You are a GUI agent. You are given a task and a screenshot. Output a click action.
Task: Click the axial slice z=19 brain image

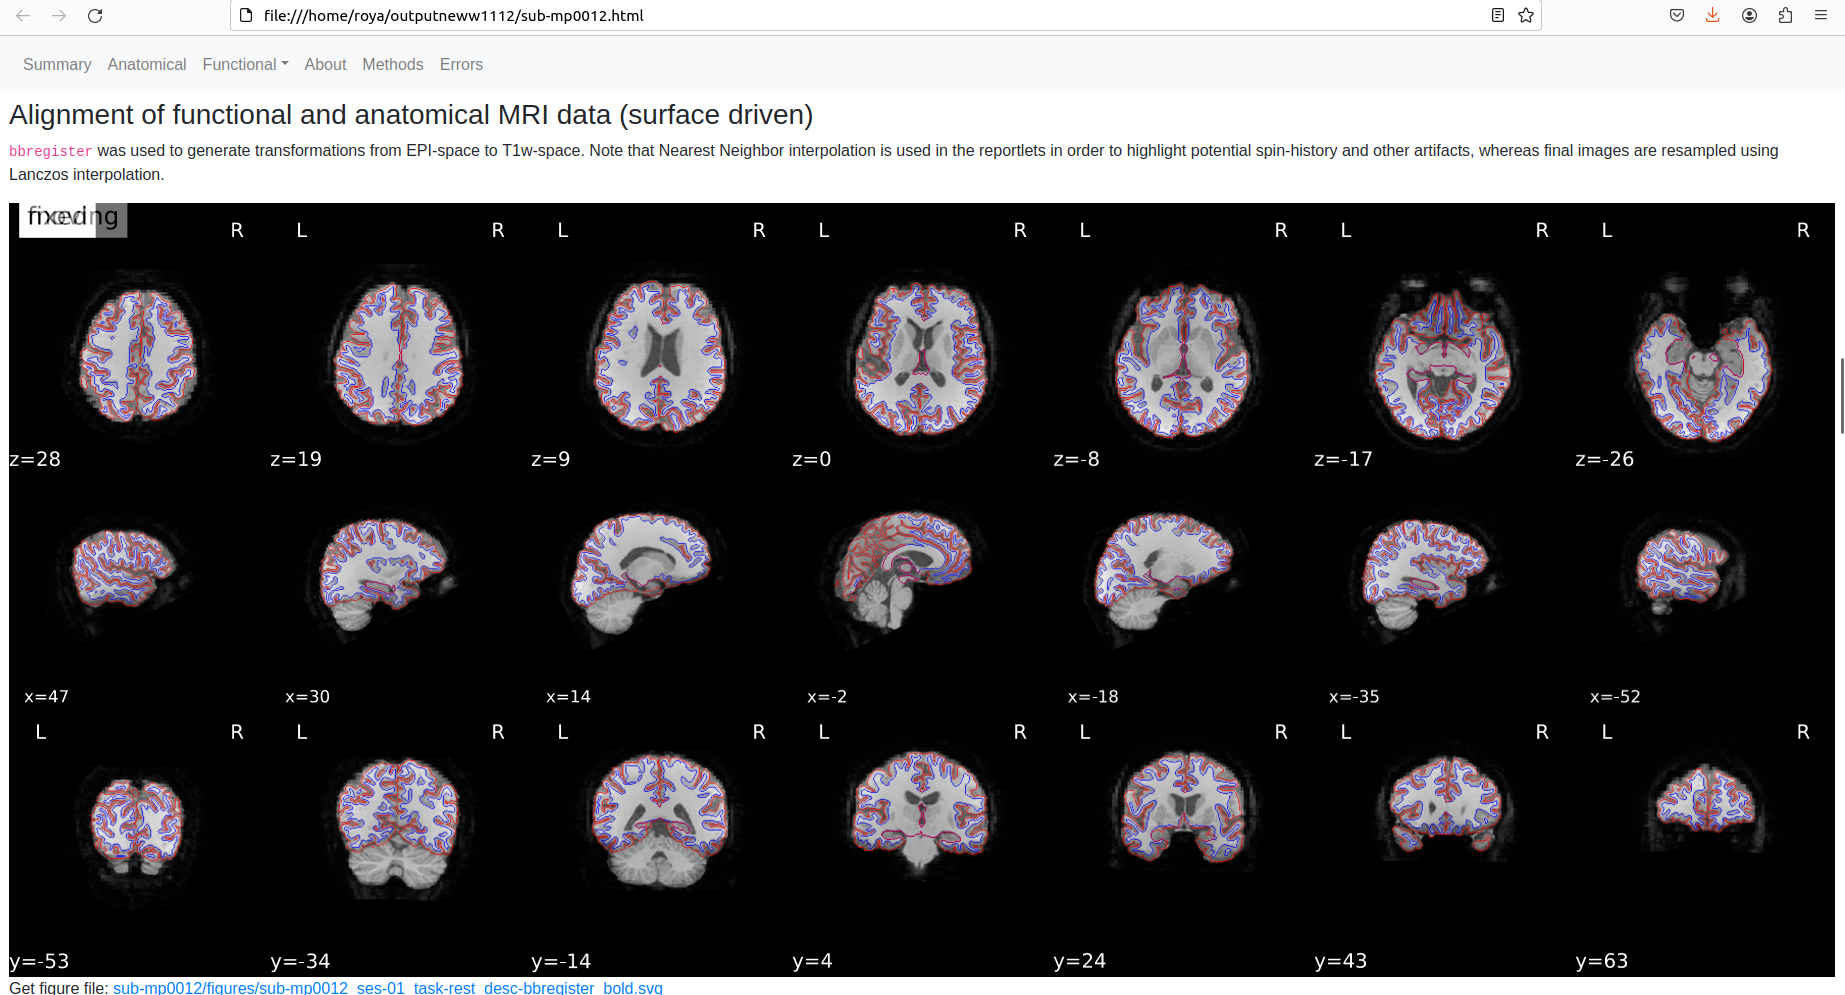pyautogui.click(x=400, y=352)
